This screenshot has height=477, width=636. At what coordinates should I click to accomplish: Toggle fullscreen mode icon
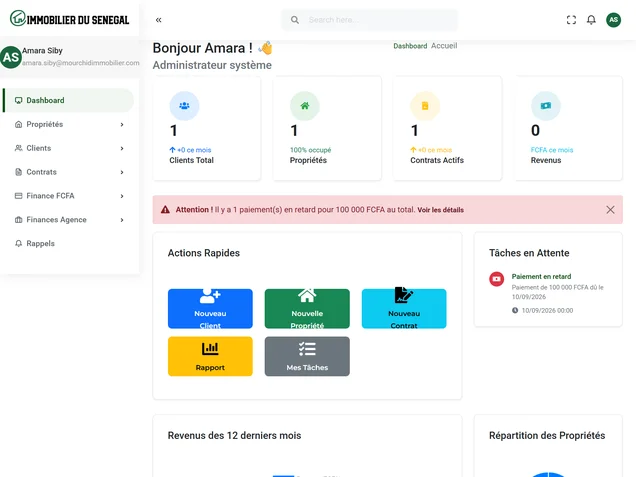click(571, 20)
